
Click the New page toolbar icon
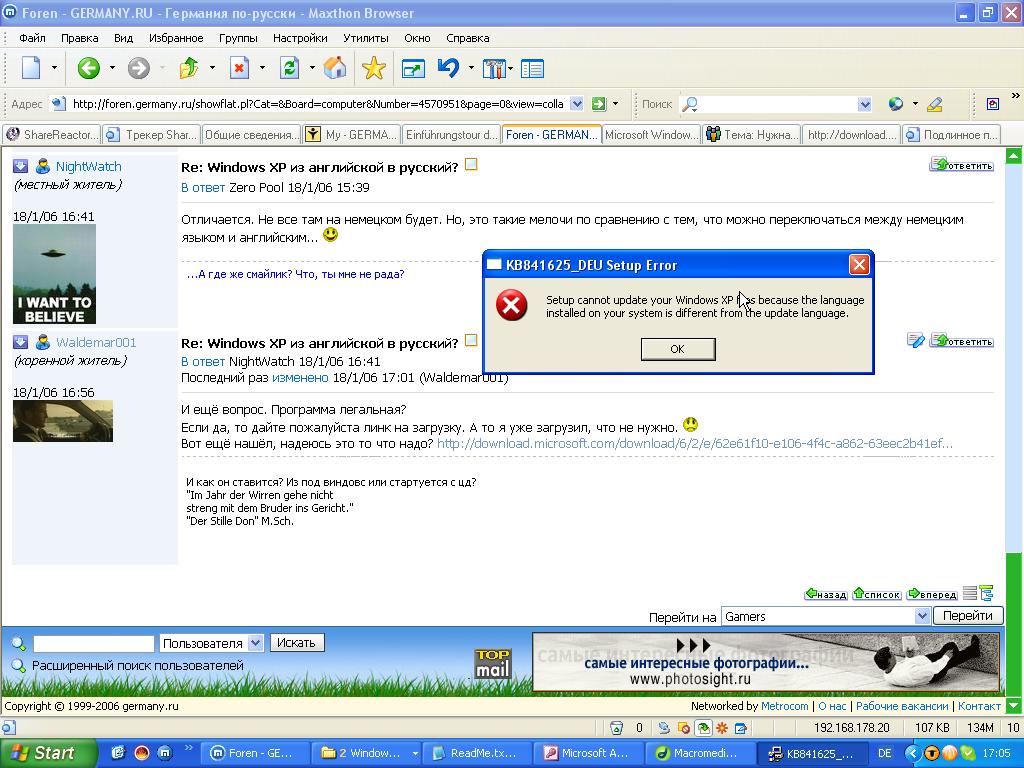click(x=31, y=67)
